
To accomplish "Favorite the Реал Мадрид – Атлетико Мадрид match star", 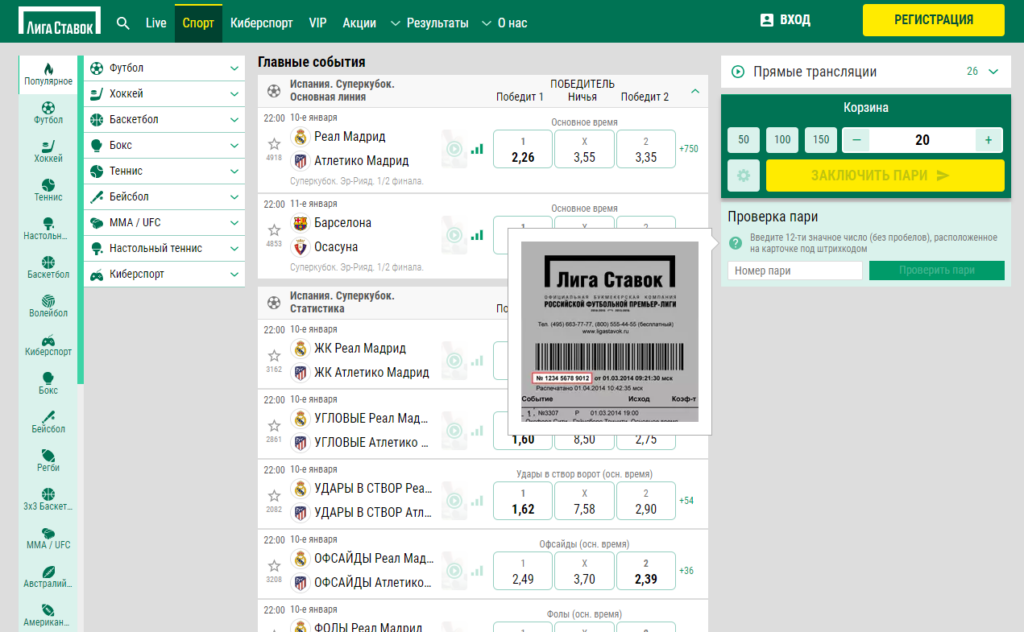I will coord(274,144).
